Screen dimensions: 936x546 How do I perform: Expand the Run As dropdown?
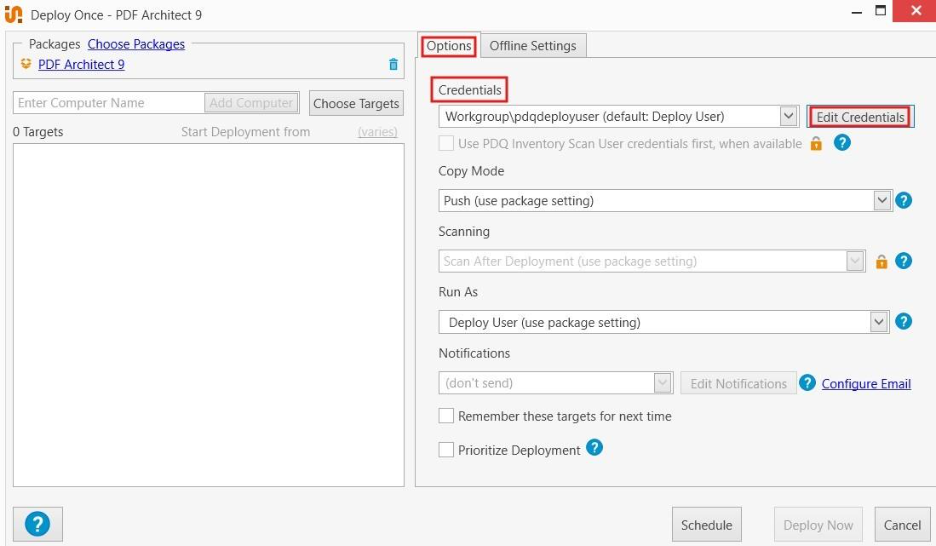[878, 322]
